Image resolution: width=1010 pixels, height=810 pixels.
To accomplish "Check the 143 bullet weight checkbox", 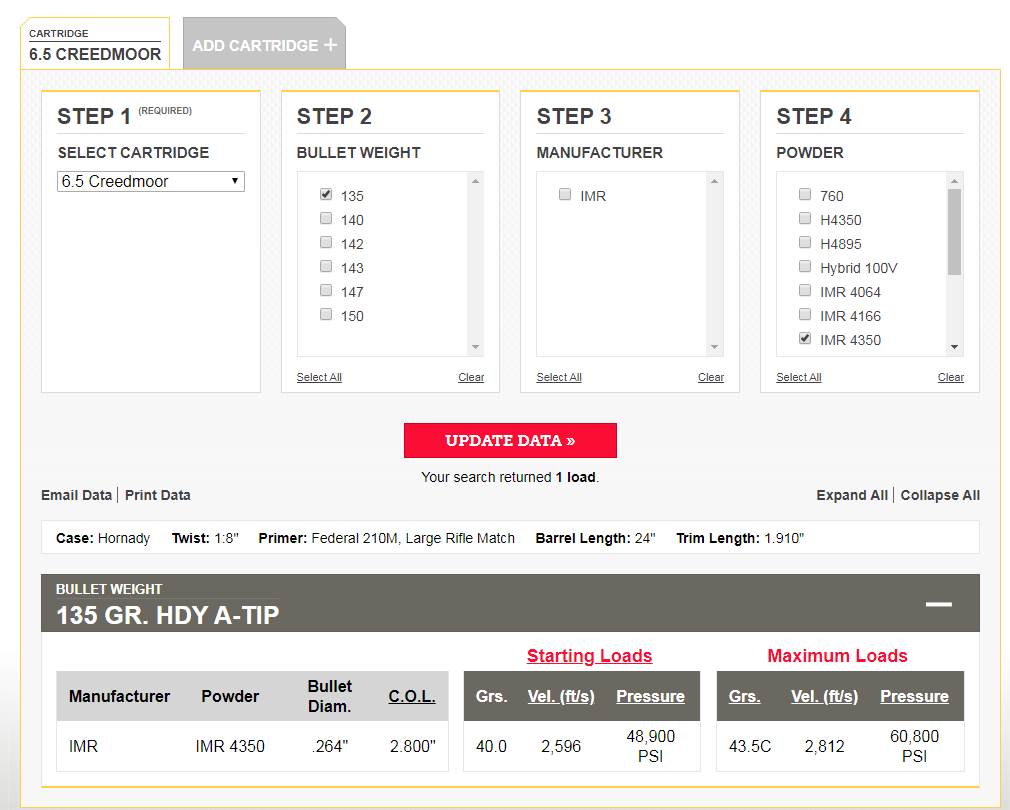I will [x=326, y=266].
